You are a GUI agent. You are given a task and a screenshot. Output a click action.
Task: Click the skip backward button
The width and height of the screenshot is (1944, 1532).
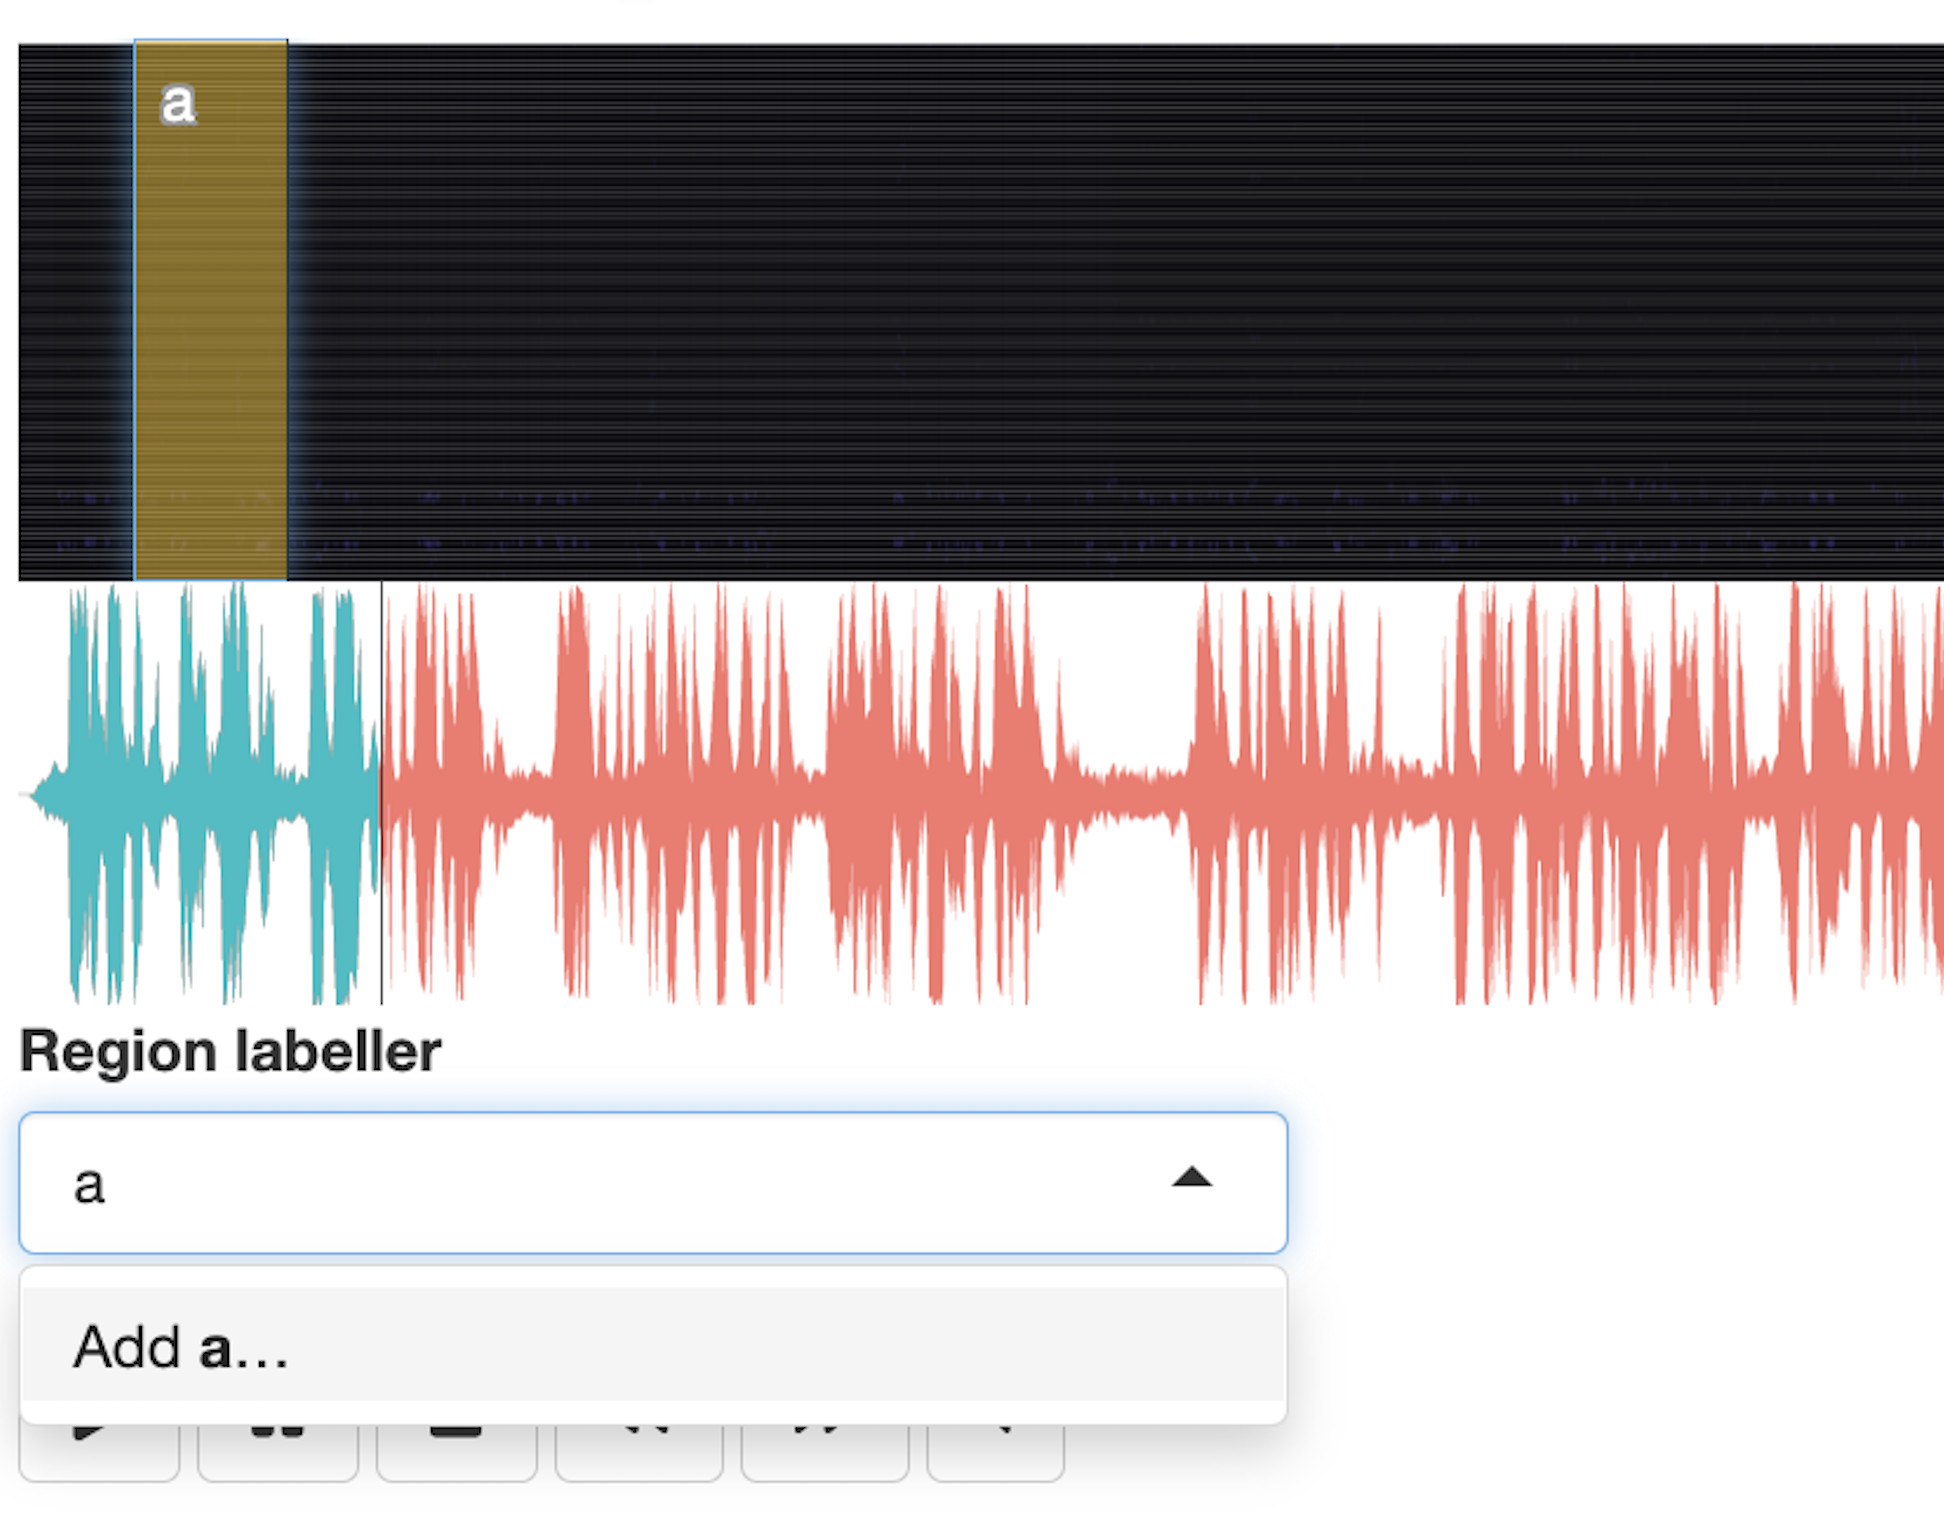point(638,1452)
